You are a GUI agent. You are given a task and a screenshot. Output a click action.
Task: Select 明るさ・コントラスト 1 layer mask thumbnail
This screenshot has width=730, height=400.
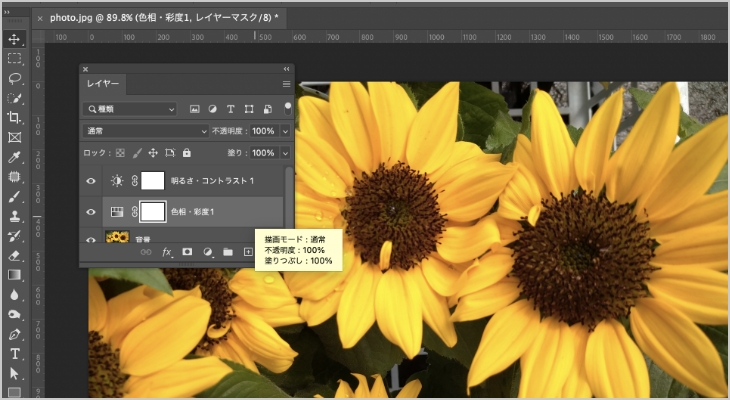pyautogui.click(x=153, y=181)
